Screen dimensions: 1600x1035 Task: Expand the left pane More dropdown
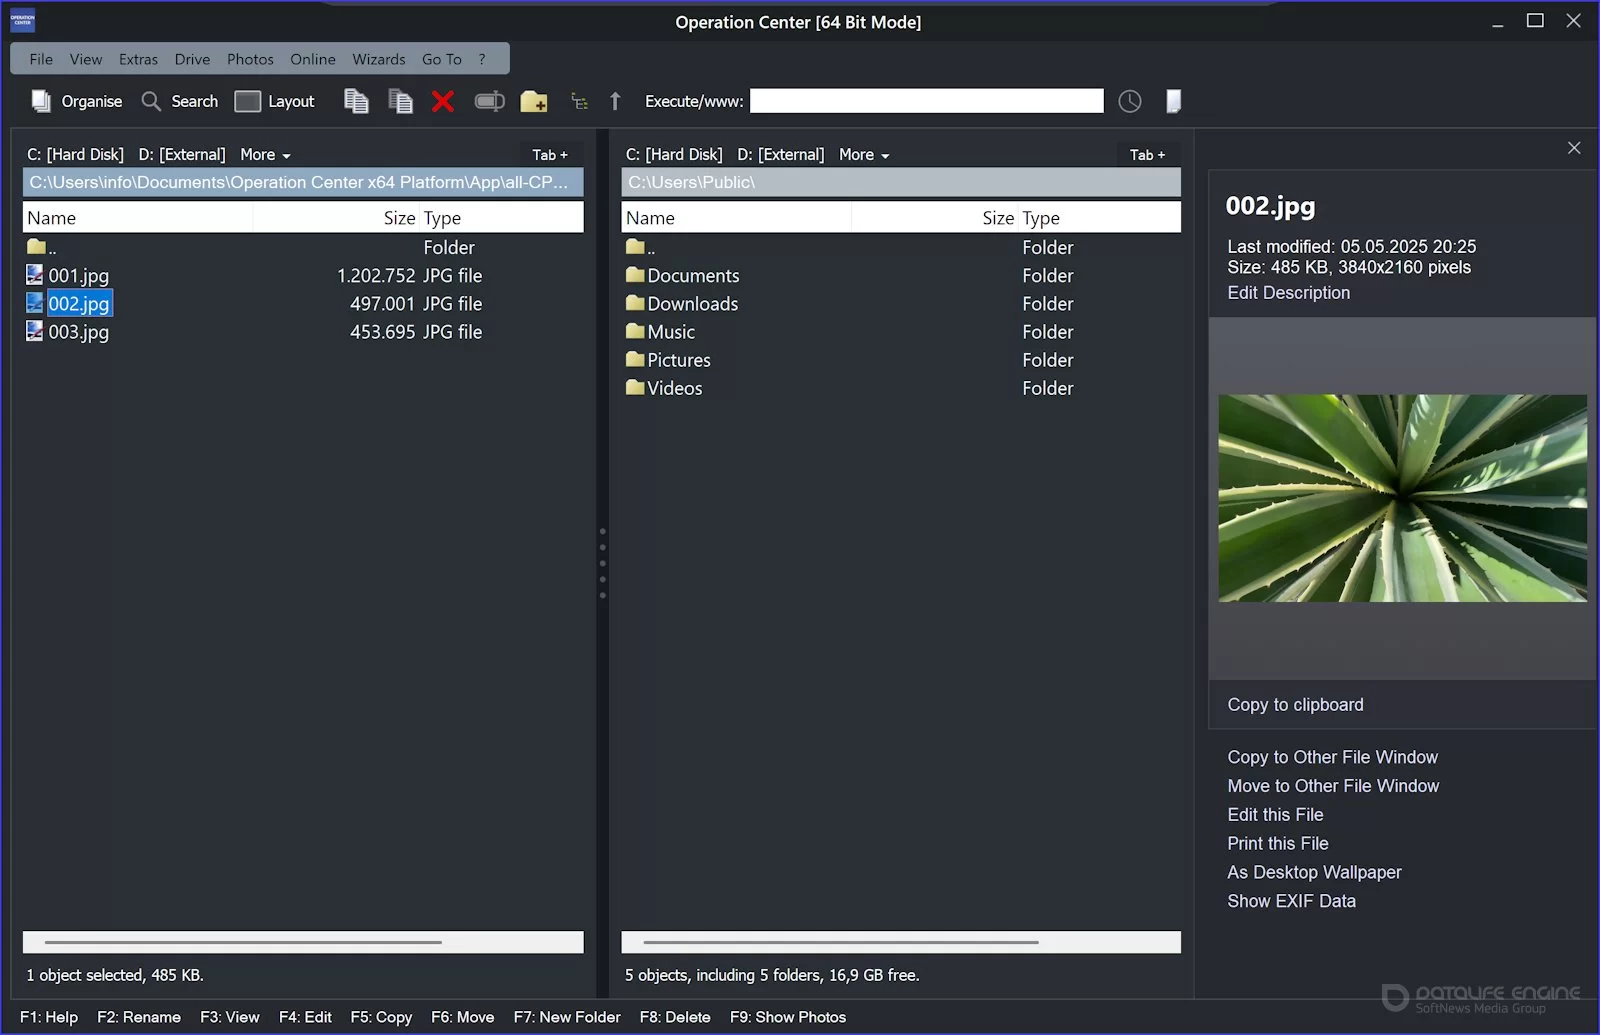(265, 155)
